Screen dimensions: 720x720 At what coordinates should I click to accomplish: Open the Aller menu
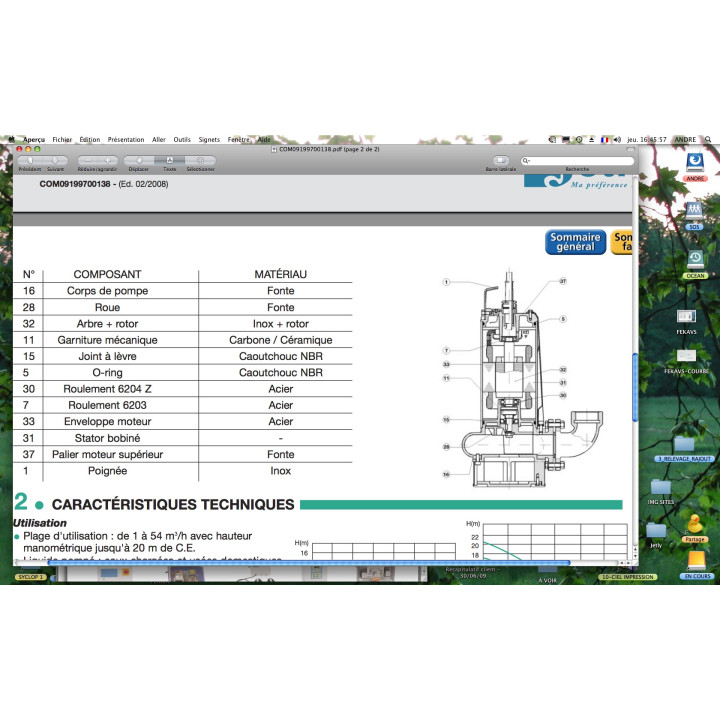(159, 140)
